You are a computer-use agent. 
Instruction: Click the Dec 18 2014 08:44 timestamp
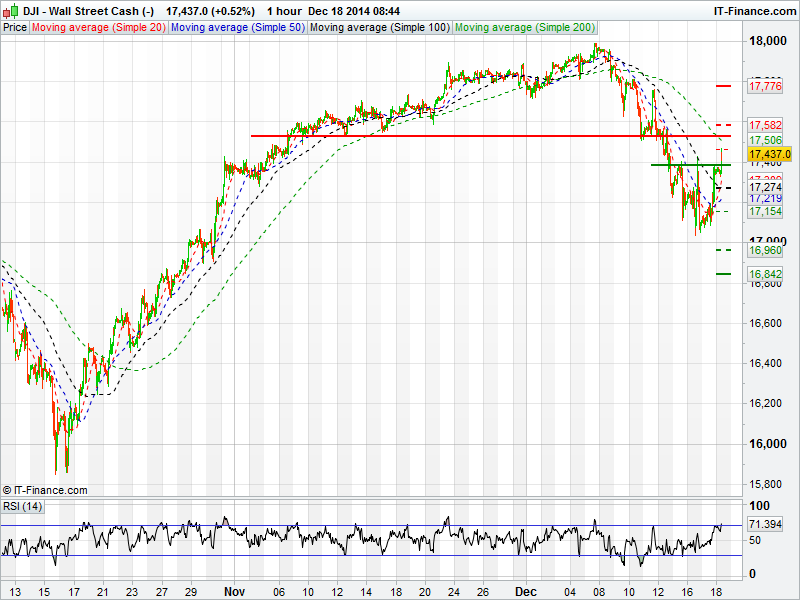(x=354, y=11)
